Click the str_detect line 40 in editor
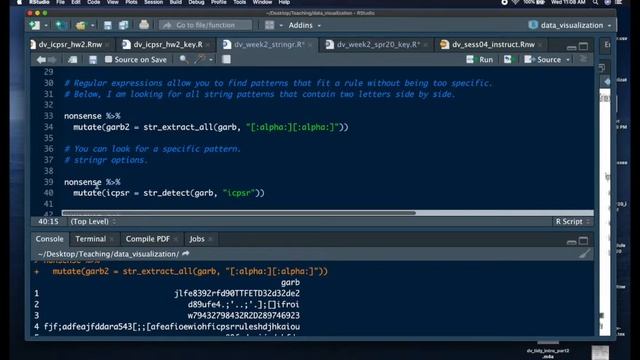This screenshot has height=360, width=640. point(169,193)
